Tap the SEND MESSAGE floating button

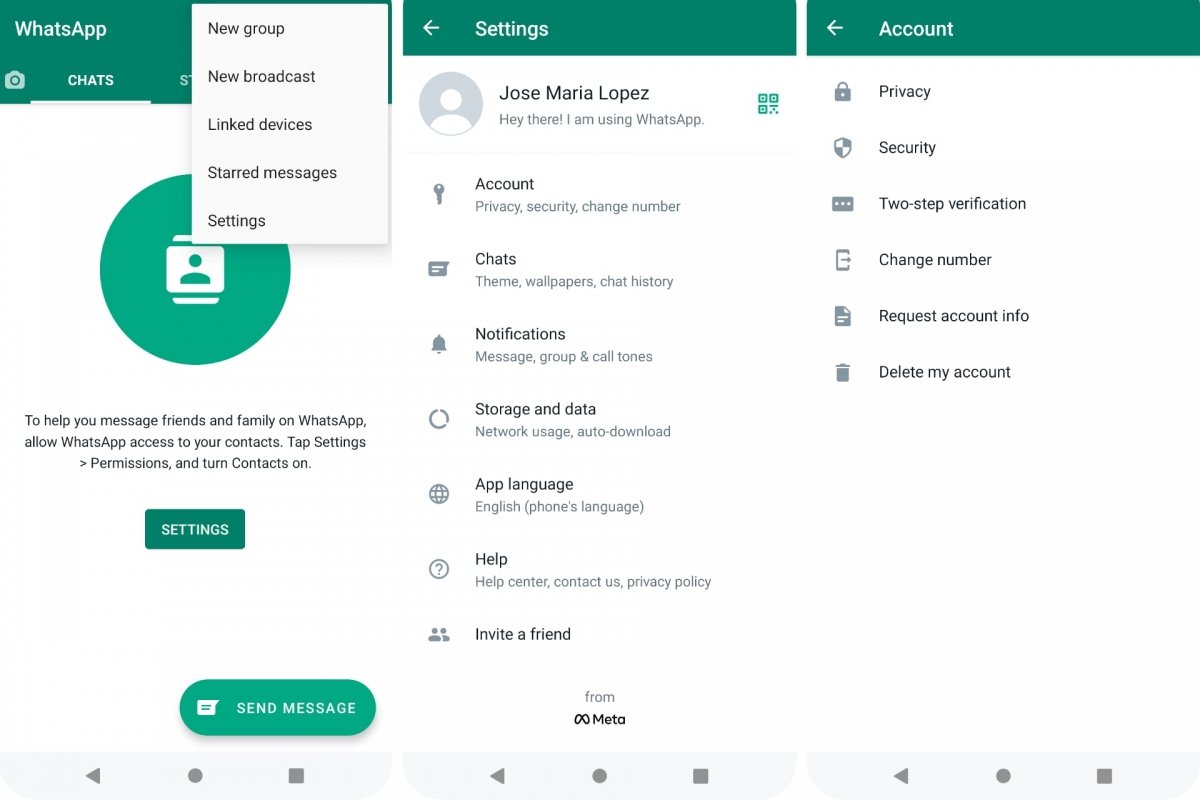[x=278, y=708]
